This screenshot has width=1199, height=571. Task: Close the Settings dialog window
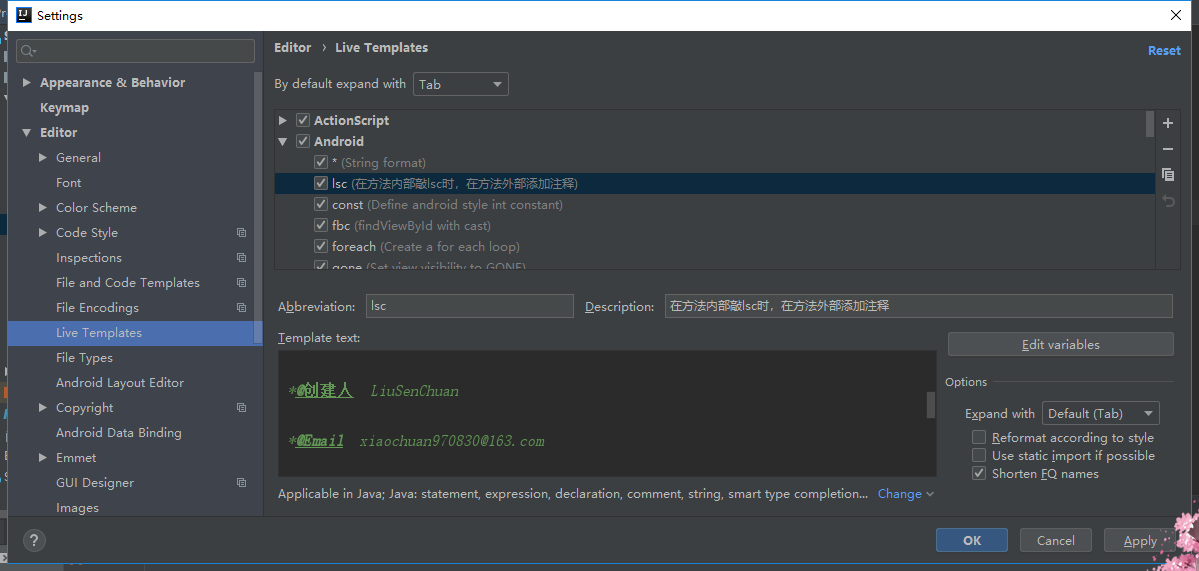[1176, 15]
